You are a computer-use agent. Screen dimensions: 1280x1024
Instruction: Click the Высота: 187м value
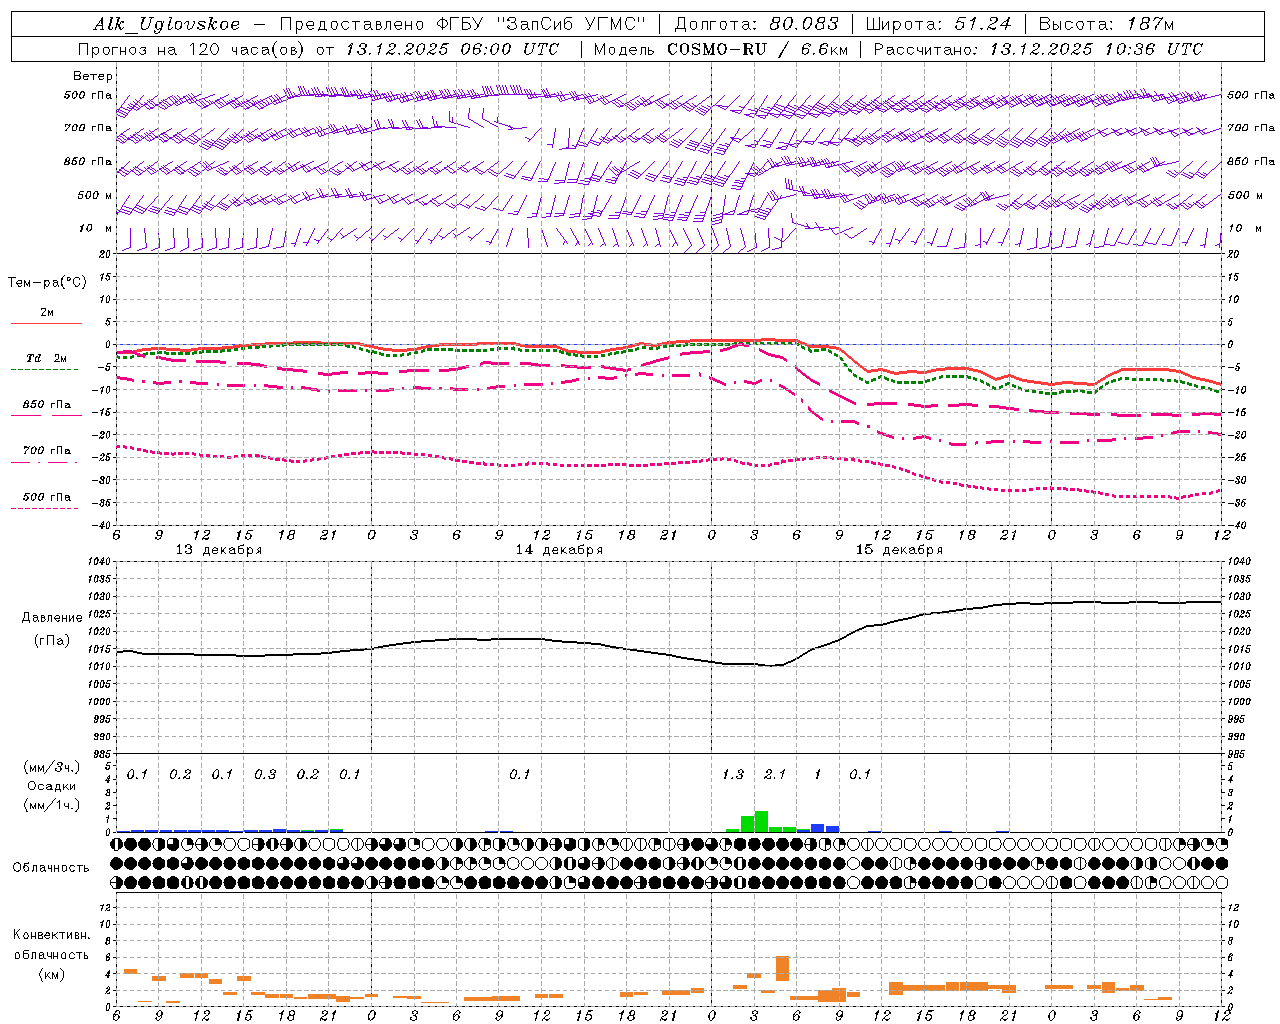[1106, 24]
